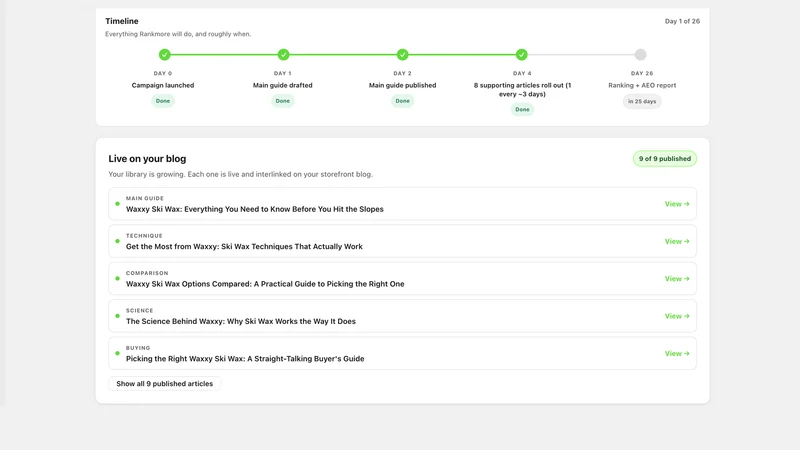Click Done badge under Main guide drafted
The image size is (800, 450).
283,101
